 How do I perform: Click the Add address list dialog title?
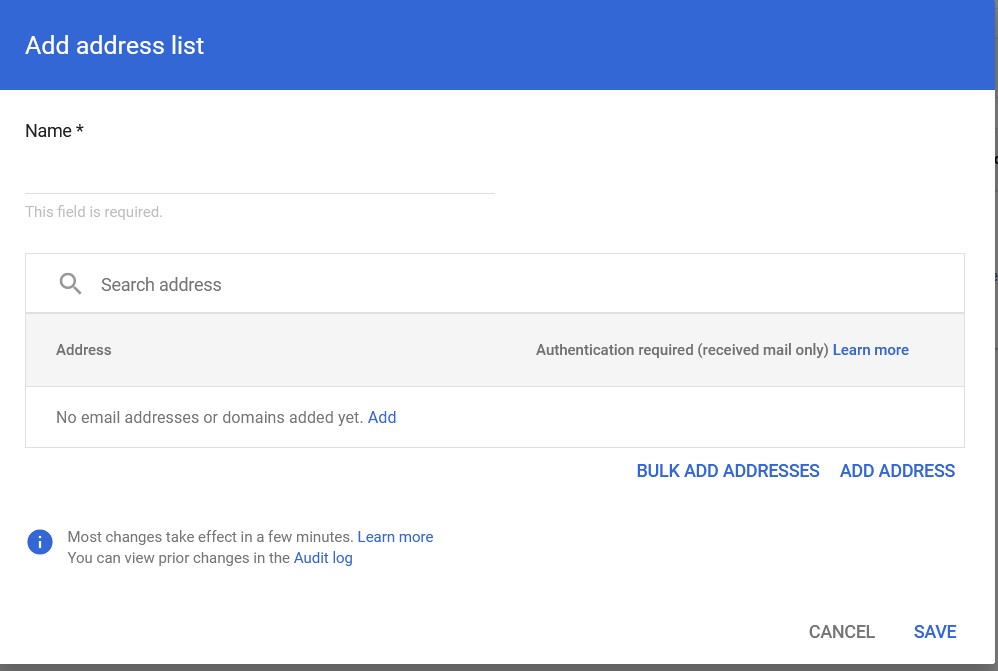click(x=114, y=46)
